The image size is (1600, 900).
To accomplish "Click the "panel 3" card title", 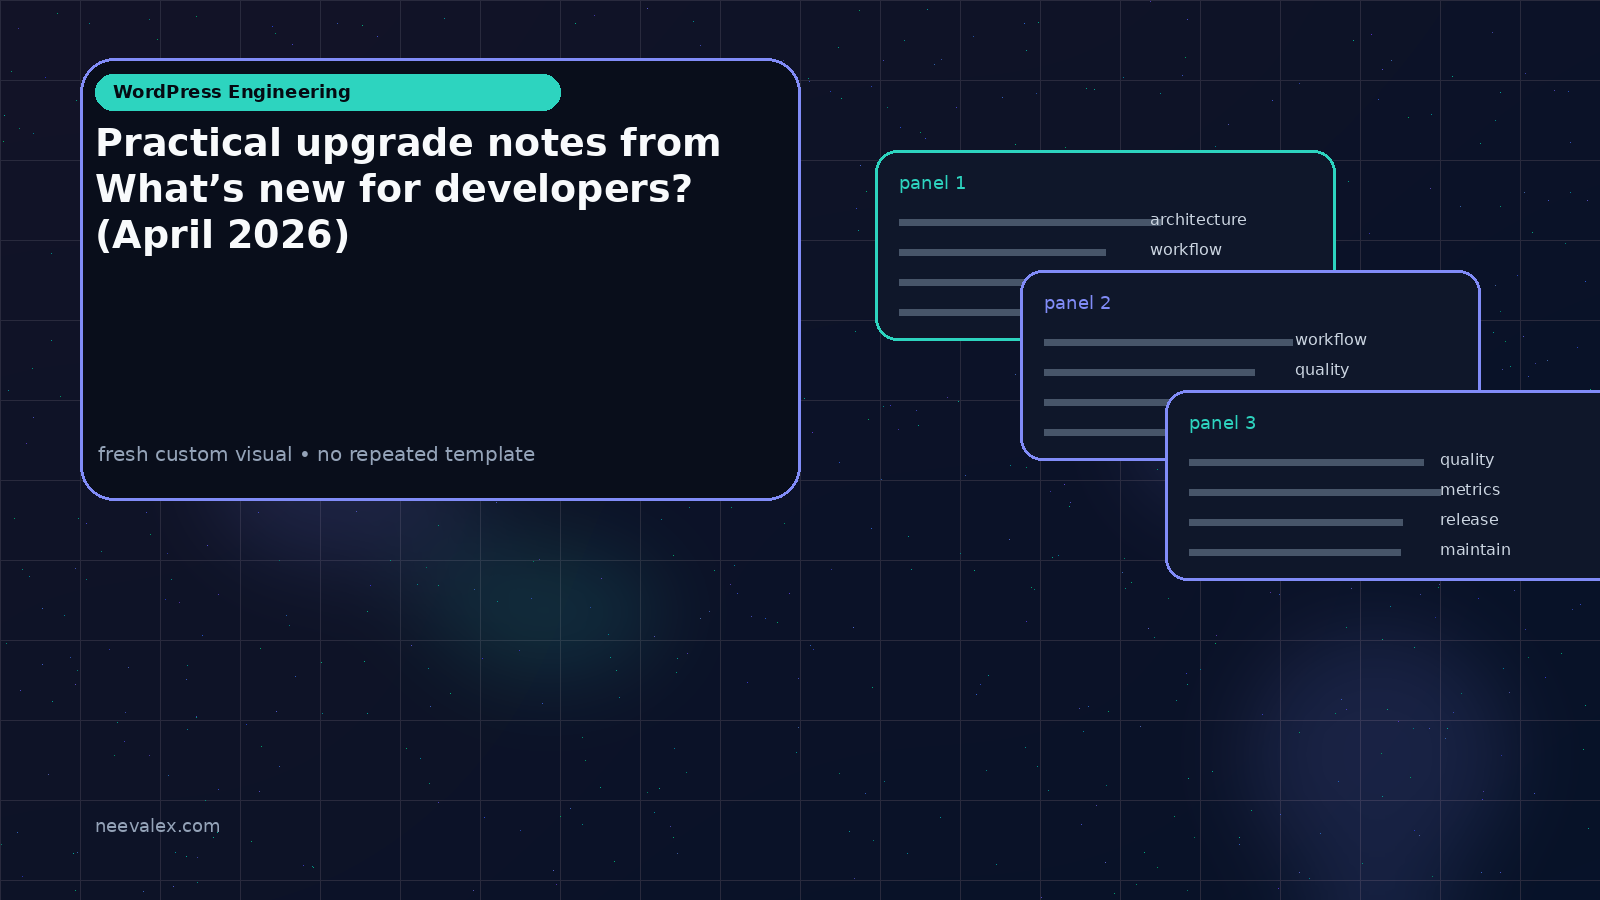I will pos(1222,423).
